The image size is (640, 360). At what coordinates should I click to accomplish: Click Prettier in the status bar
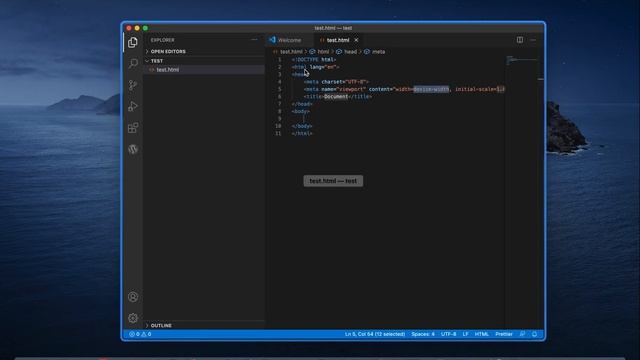coord(504,334)
